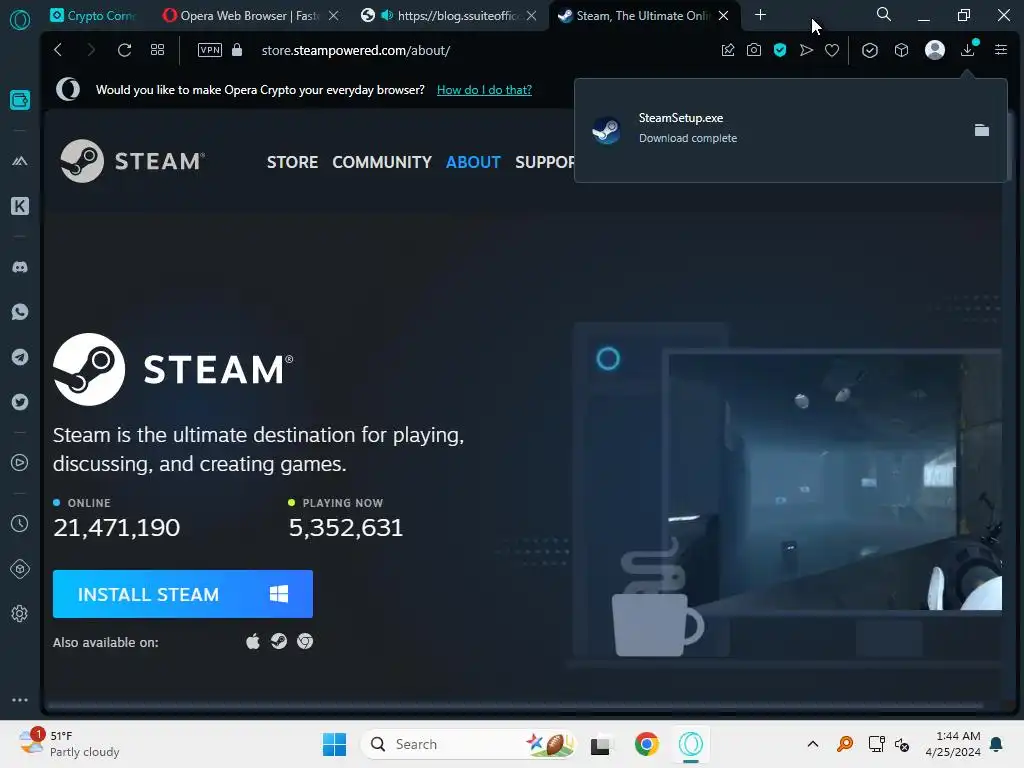1024x768 pixels.
Task: Open the checkmark circle toolbar icon
Action: [x=869, y=50]
